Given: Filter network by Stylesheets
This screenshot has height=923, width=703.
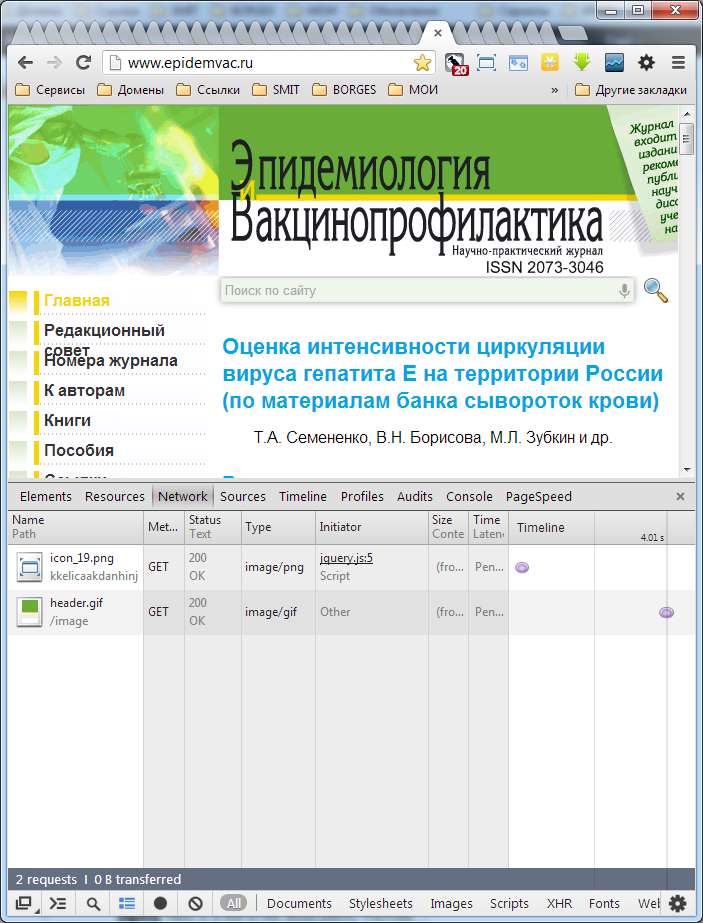Looking at the screenshot, I should click(380, 903).
